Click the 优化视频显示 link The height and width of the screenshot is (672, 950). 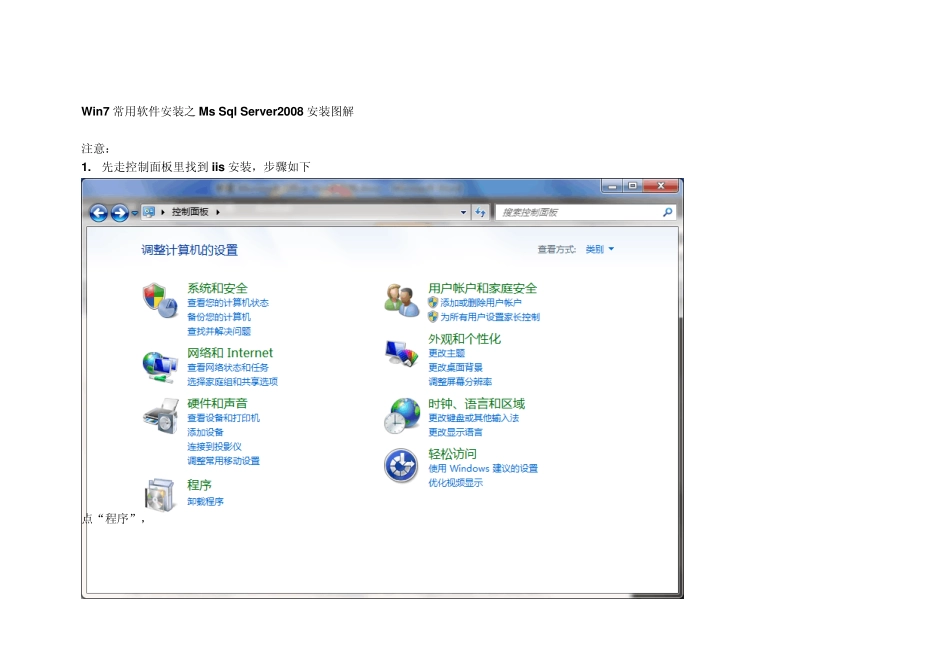(456, 483)
